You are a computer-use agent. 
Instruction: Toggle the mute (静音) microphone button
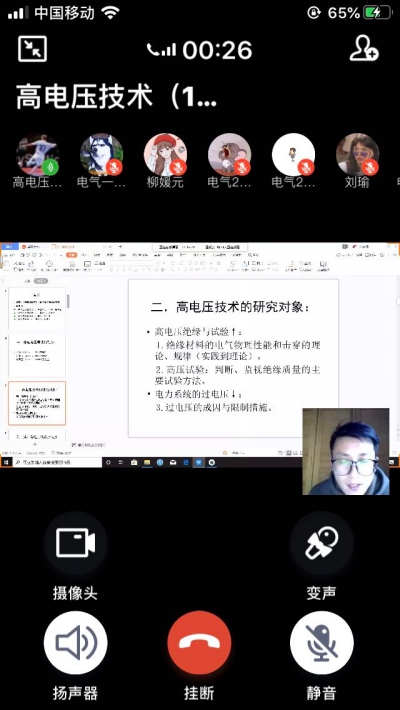point(321,643)
